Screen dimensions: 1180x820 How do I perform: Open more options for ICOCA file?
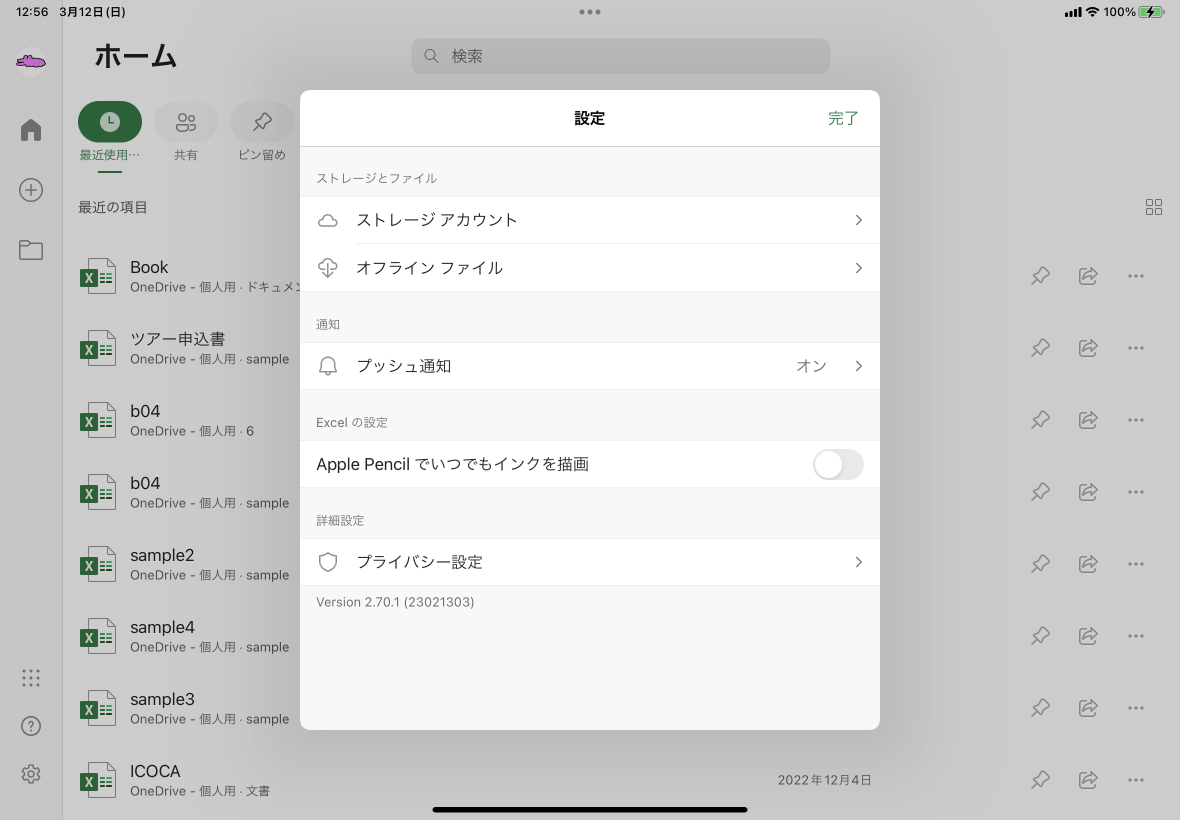pos(1136,780)
